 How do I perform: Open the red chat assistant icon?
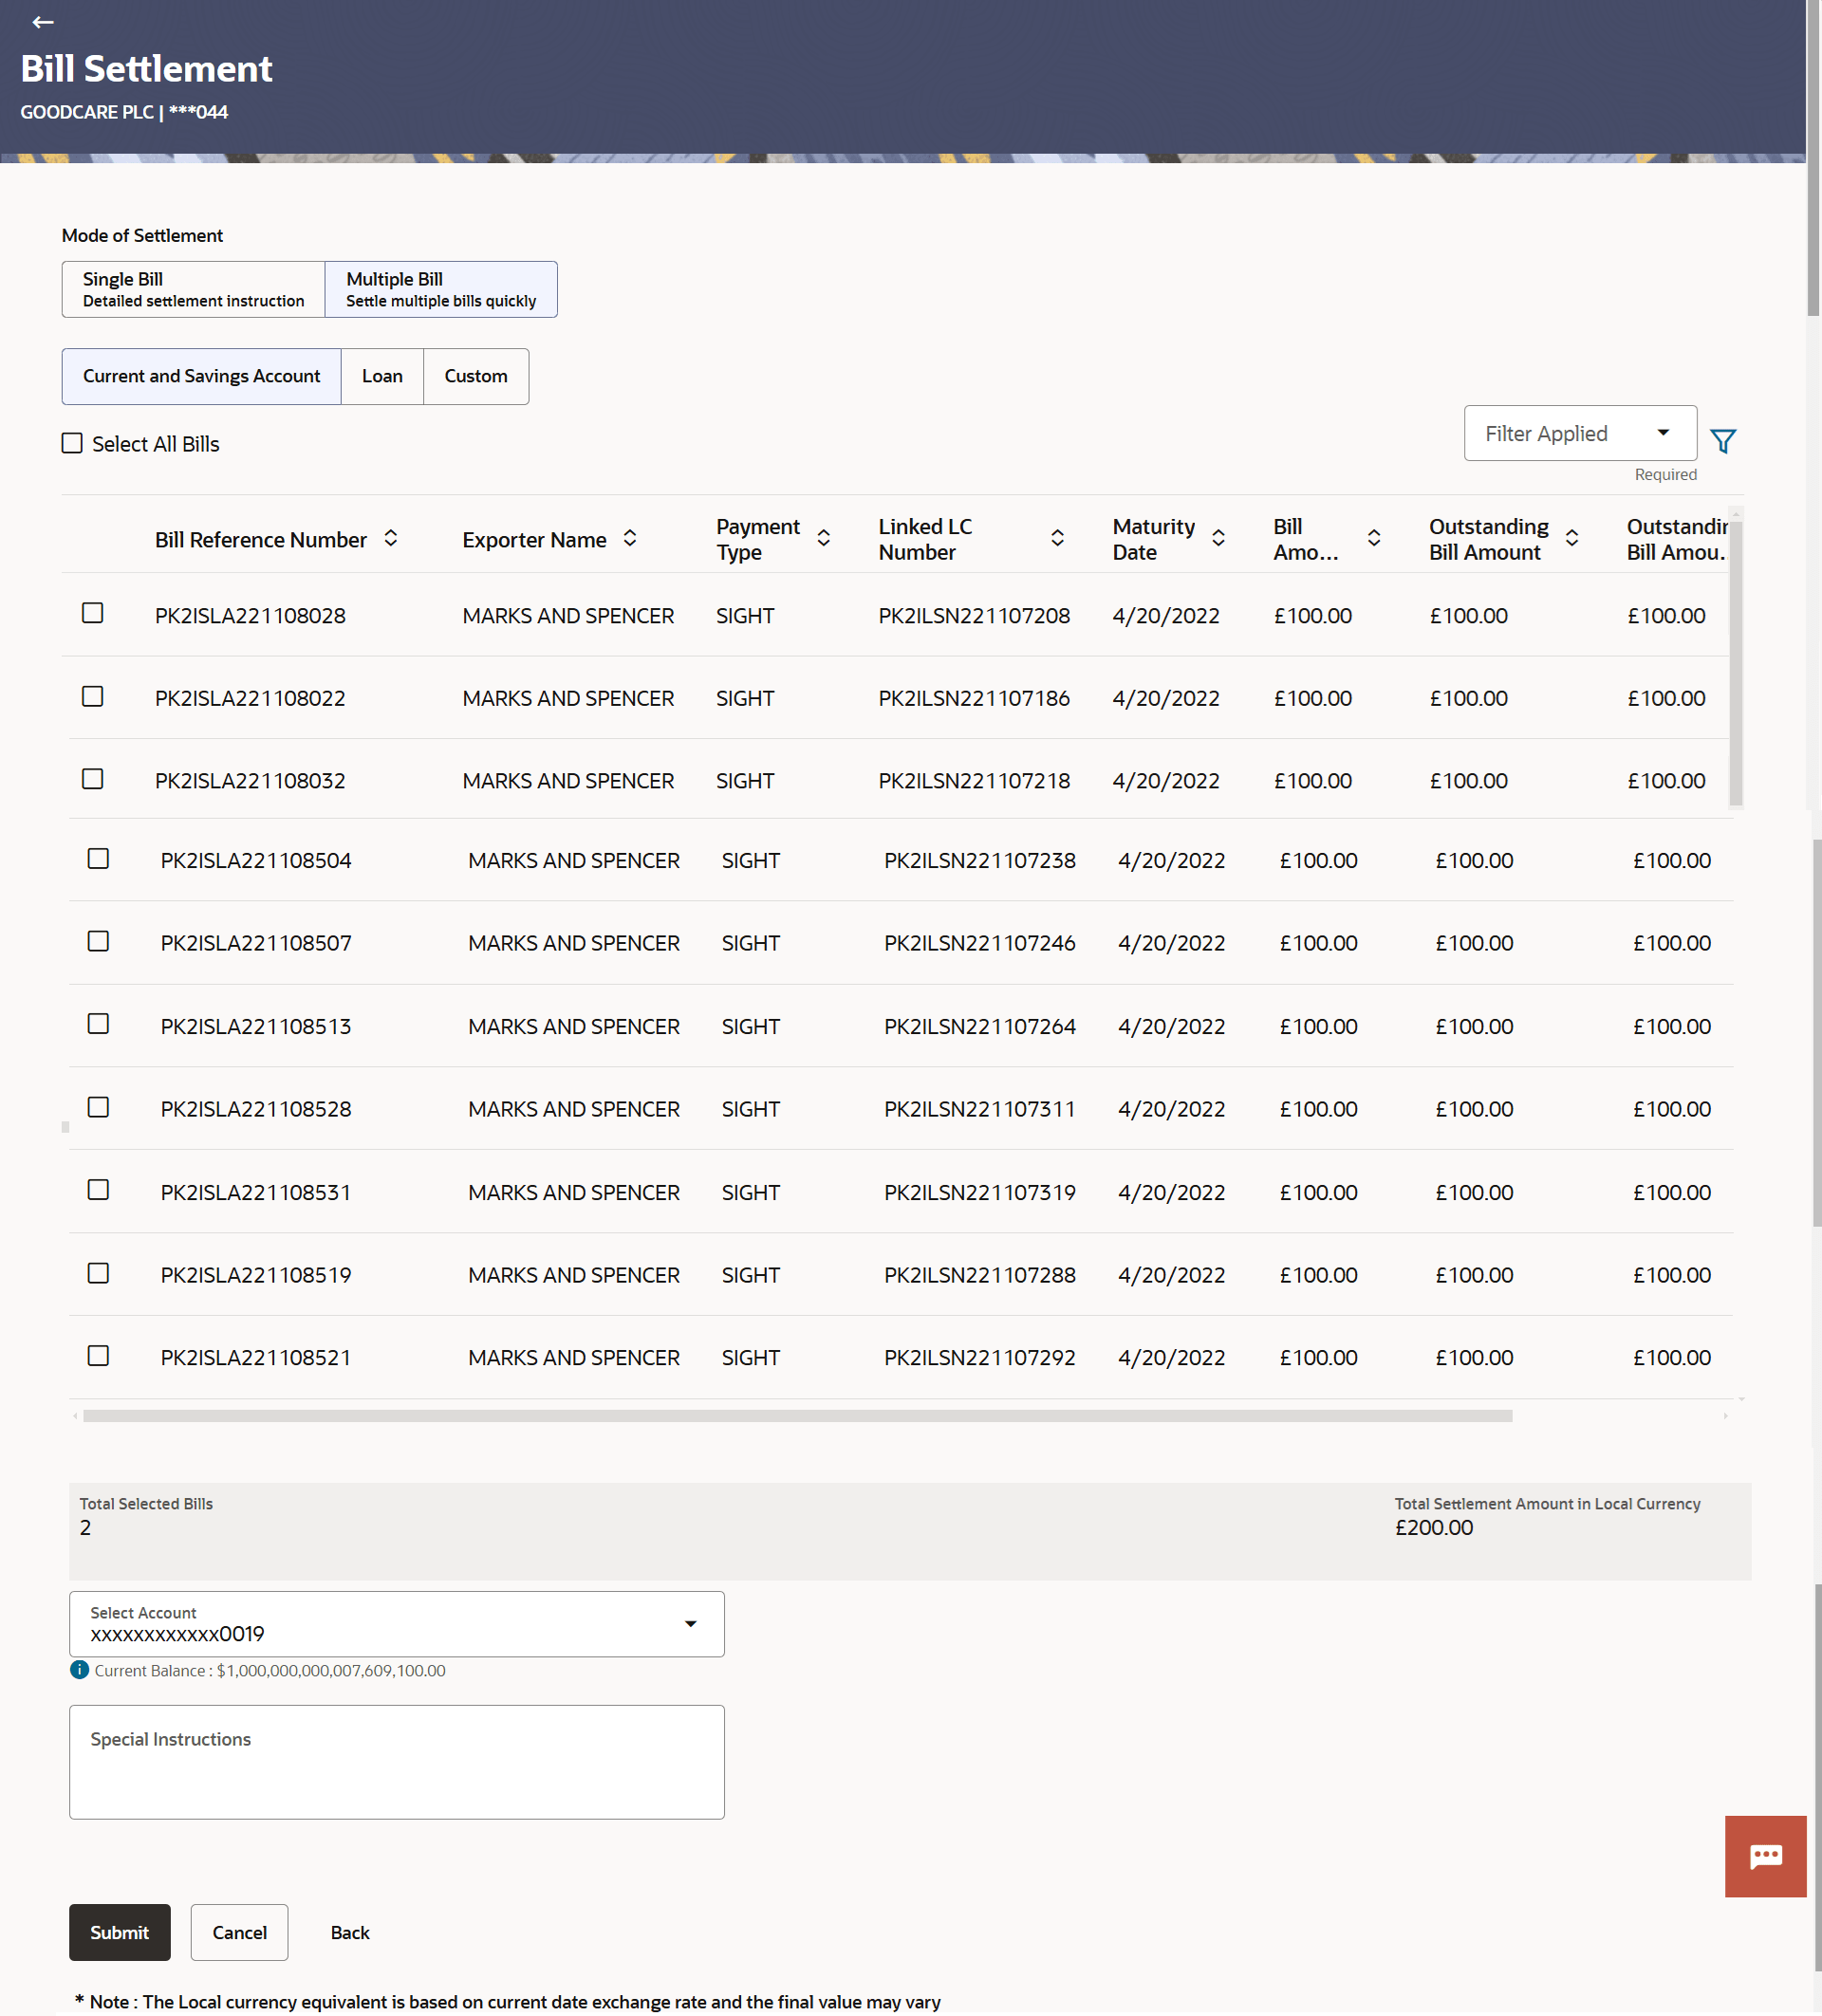1764,1857
